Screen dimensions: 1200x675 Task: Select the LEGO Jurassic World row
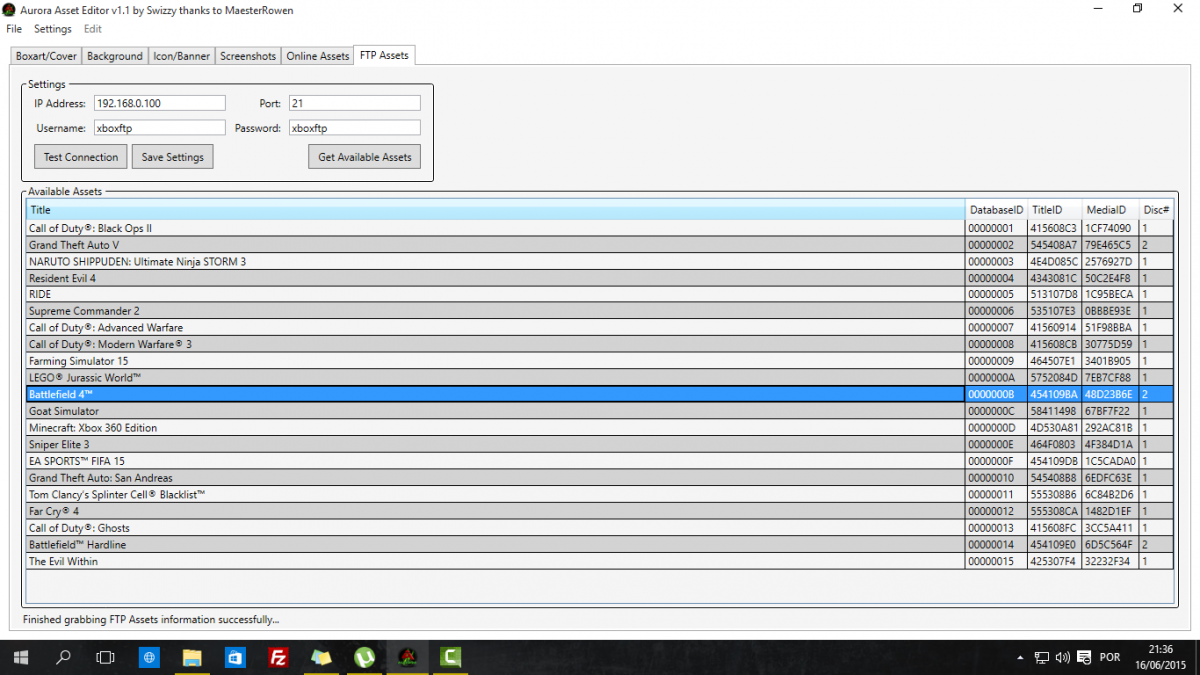click(x=600, y=378)
